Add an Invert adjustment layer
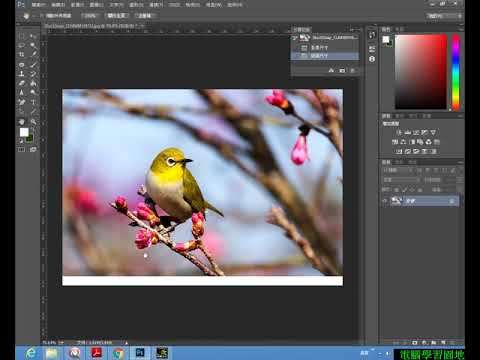The width and height of the screenshot is (480, 360). tap(399, 151)
